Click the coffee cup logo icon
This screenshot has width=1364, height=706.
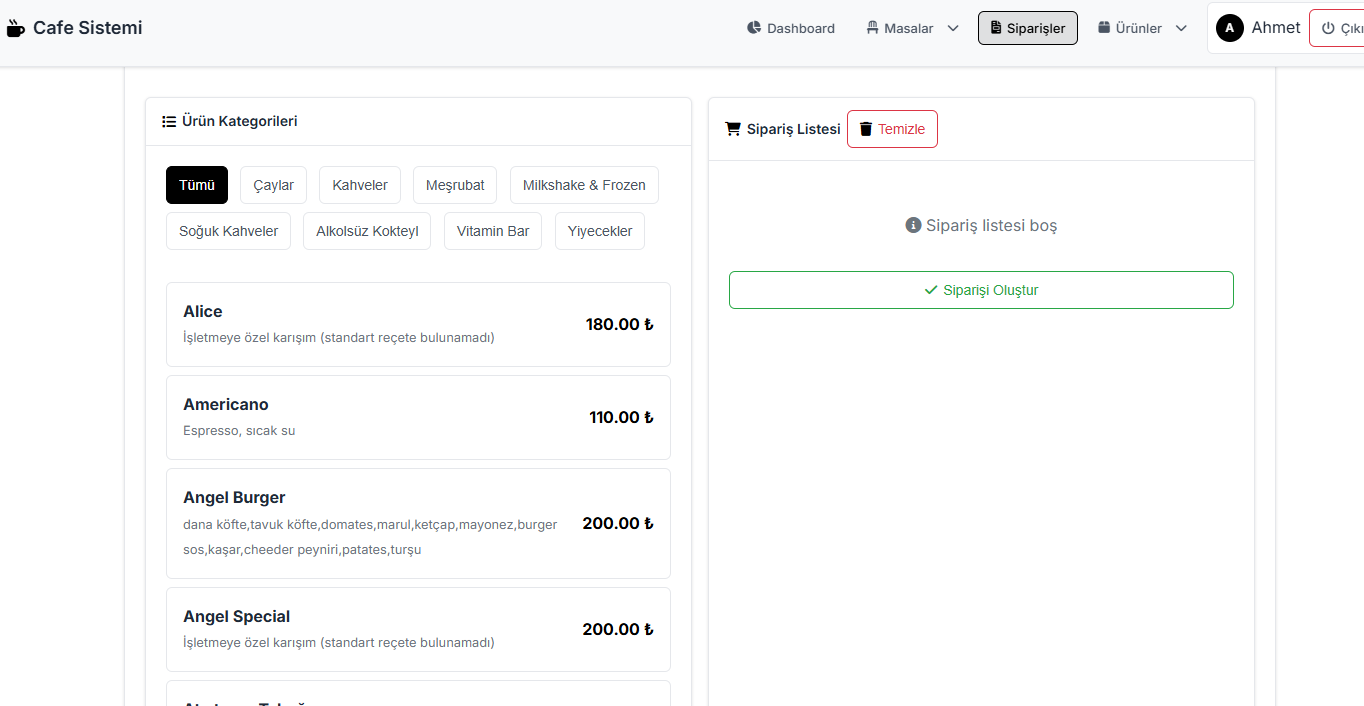pos(15,29)
